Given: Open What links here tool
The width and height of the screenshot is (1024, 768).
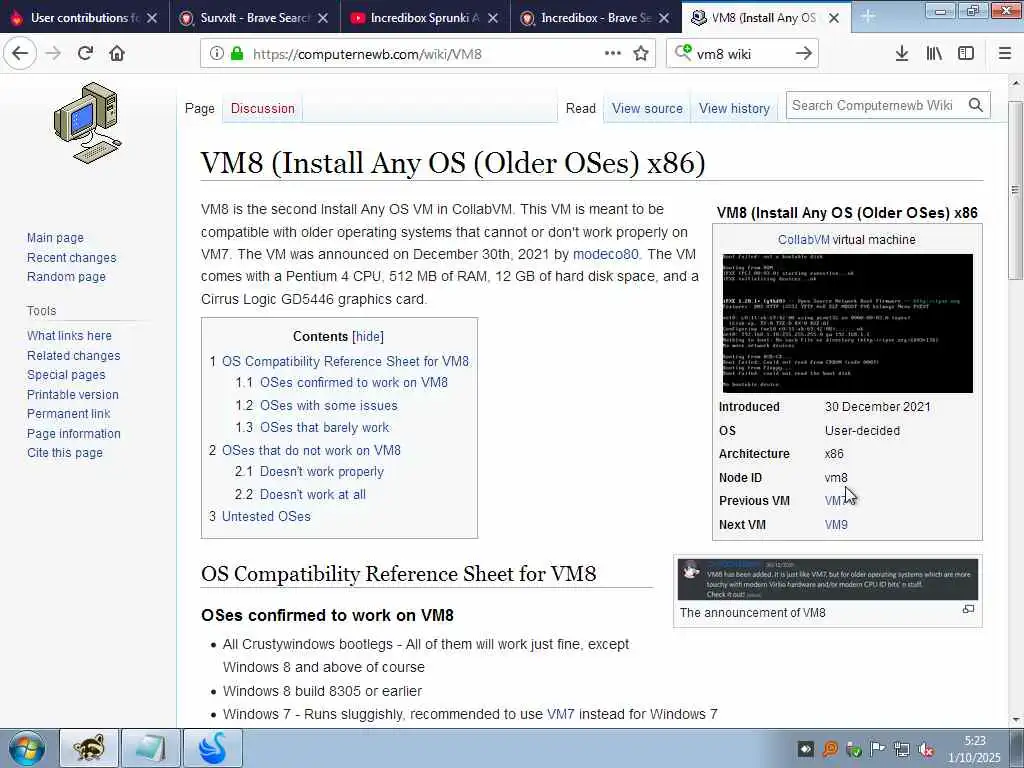Looking at the screenshot, I should click(x=69, y=335).
